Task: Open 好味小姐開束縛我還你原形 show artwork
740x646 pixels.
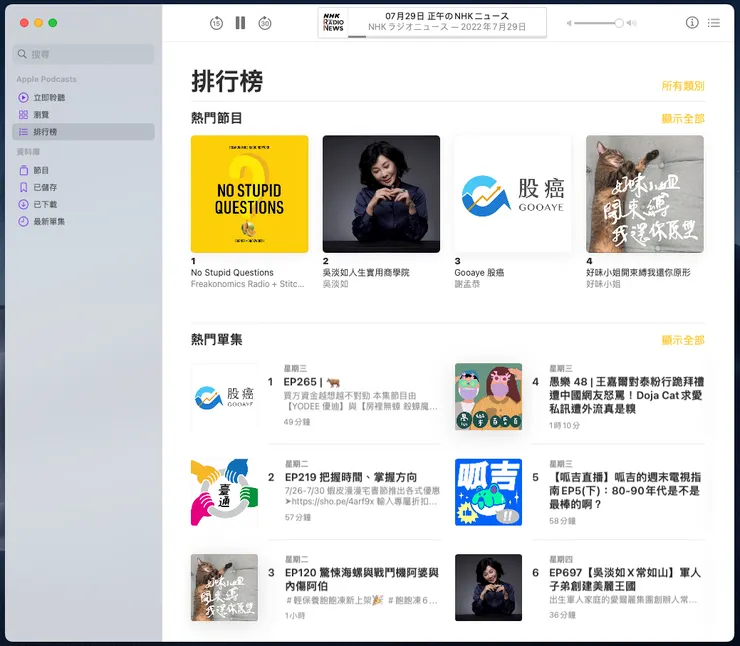Action: (x=645, y=194)
